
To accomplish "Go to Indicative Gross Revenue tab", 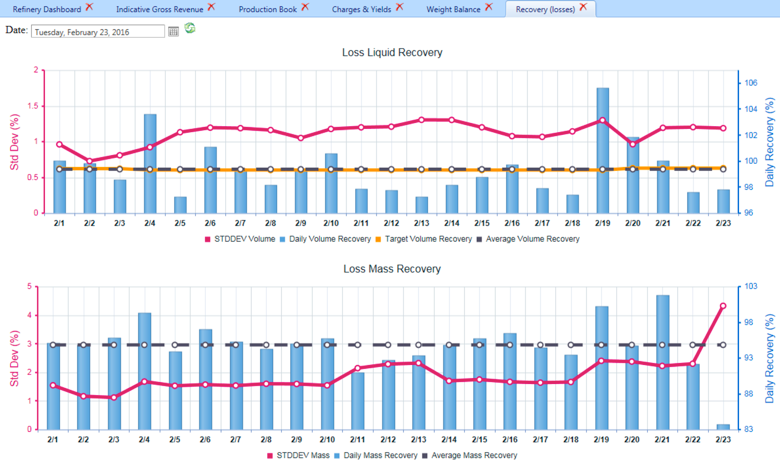I will tap(158, 8).
